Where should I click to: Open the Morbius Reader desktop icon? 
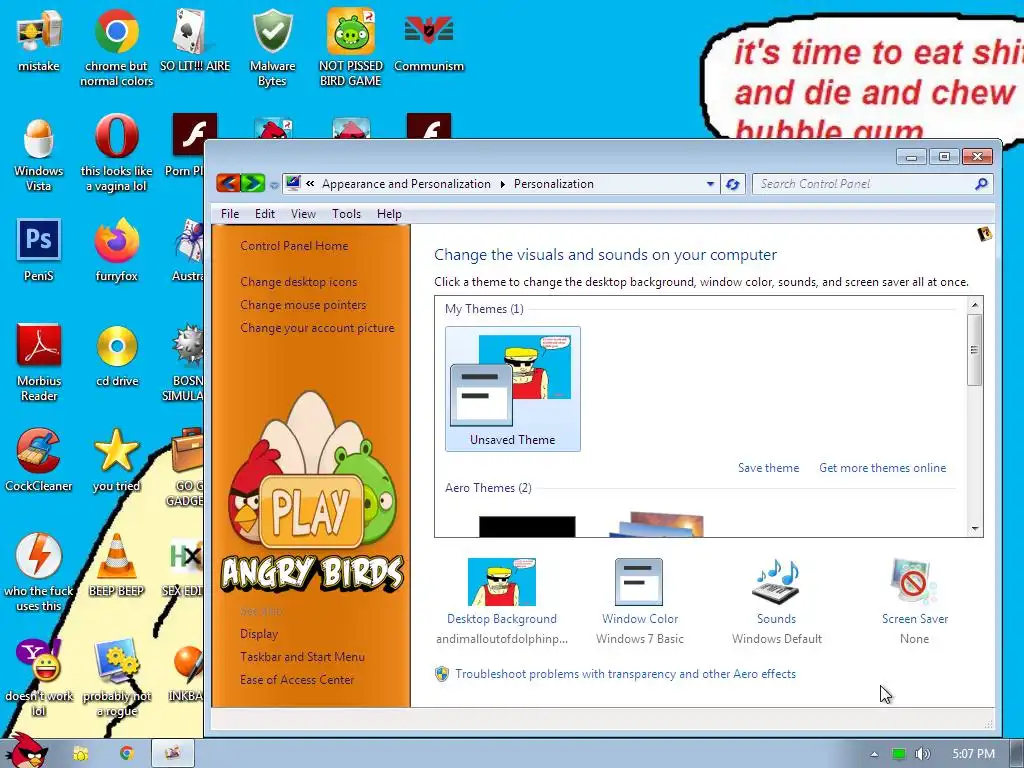[39, 362]
